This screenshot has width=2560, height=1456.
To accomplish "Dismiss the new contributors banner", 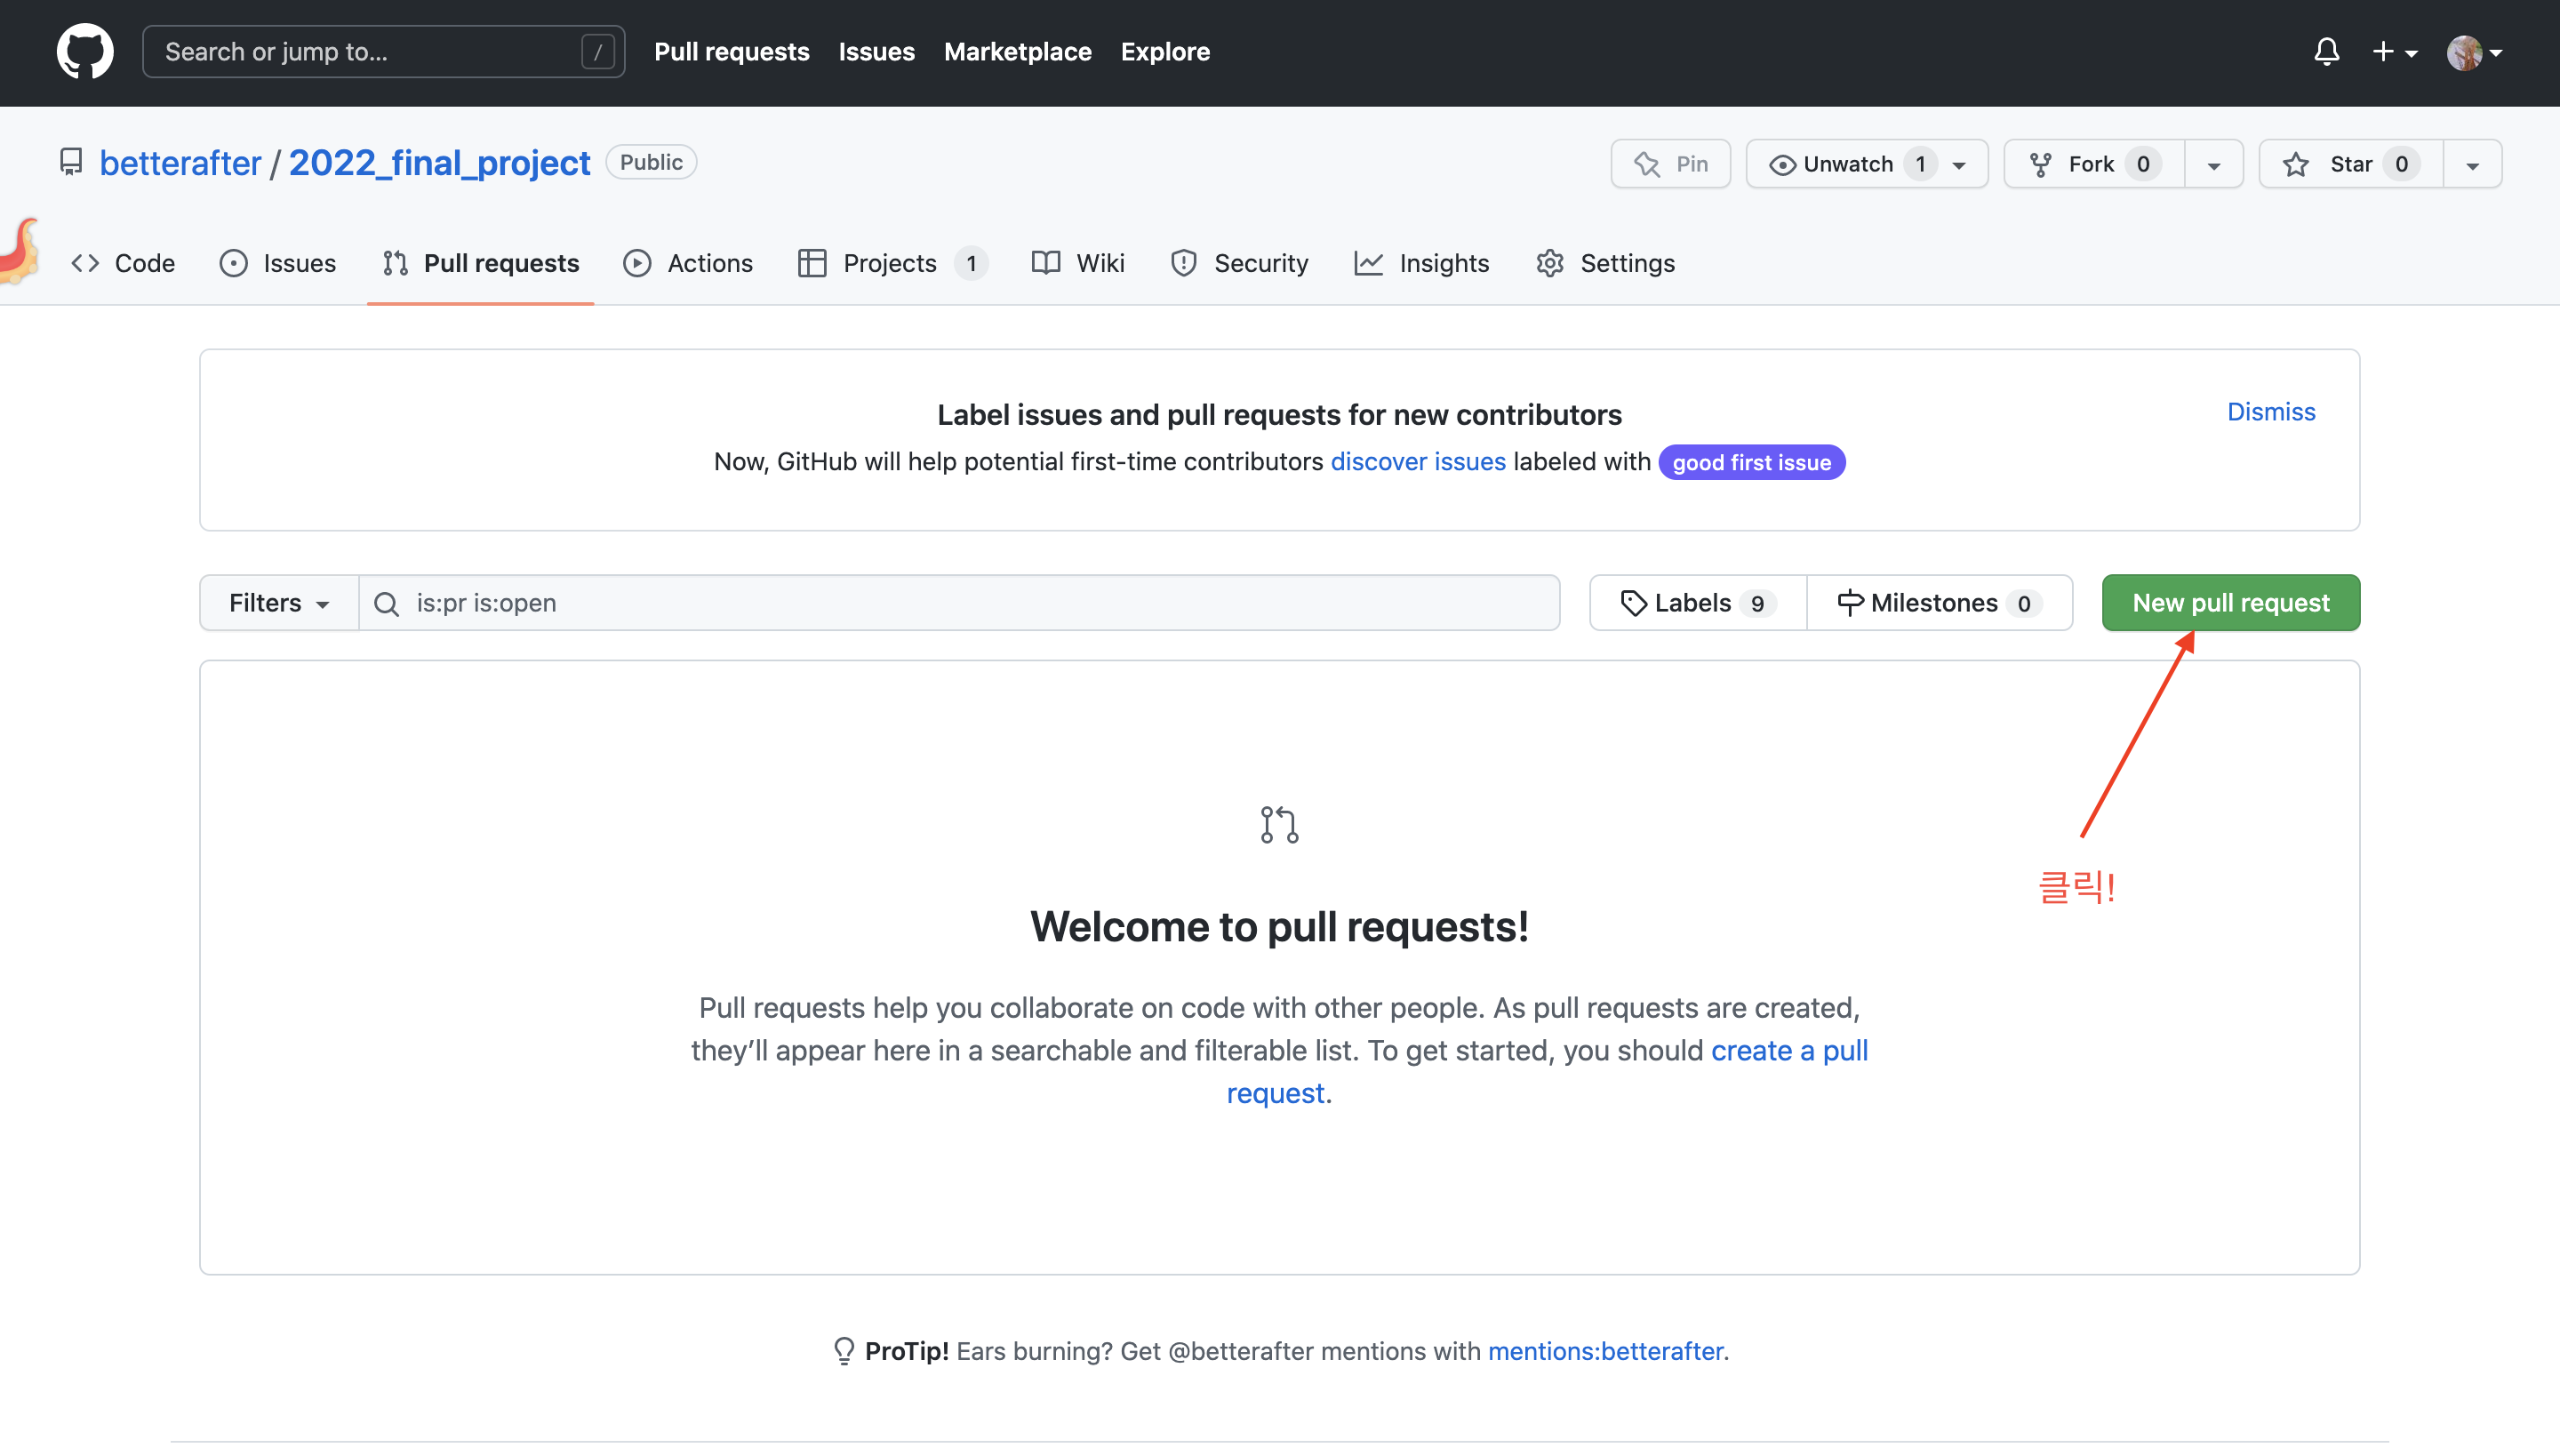I will pyautogui.click(x=2270, y=411).
